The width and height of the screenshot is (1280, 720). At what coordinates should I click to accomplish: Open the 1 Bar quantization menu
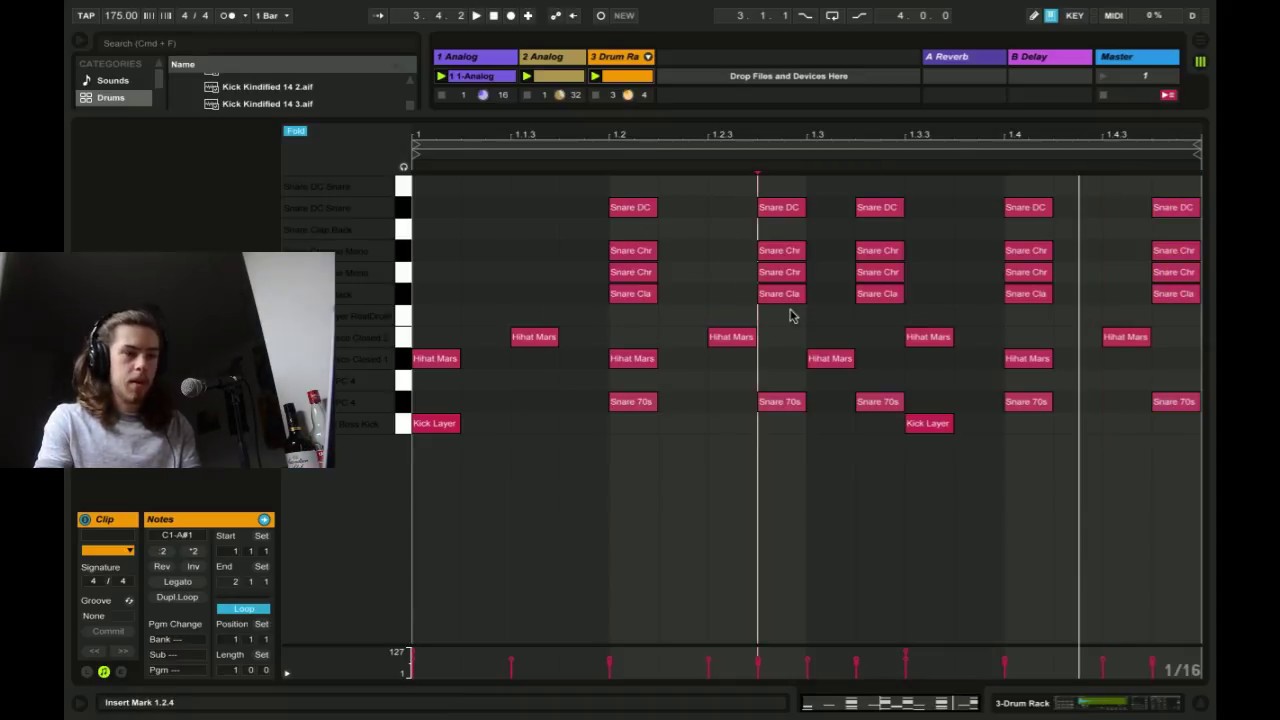pos(271,15)
